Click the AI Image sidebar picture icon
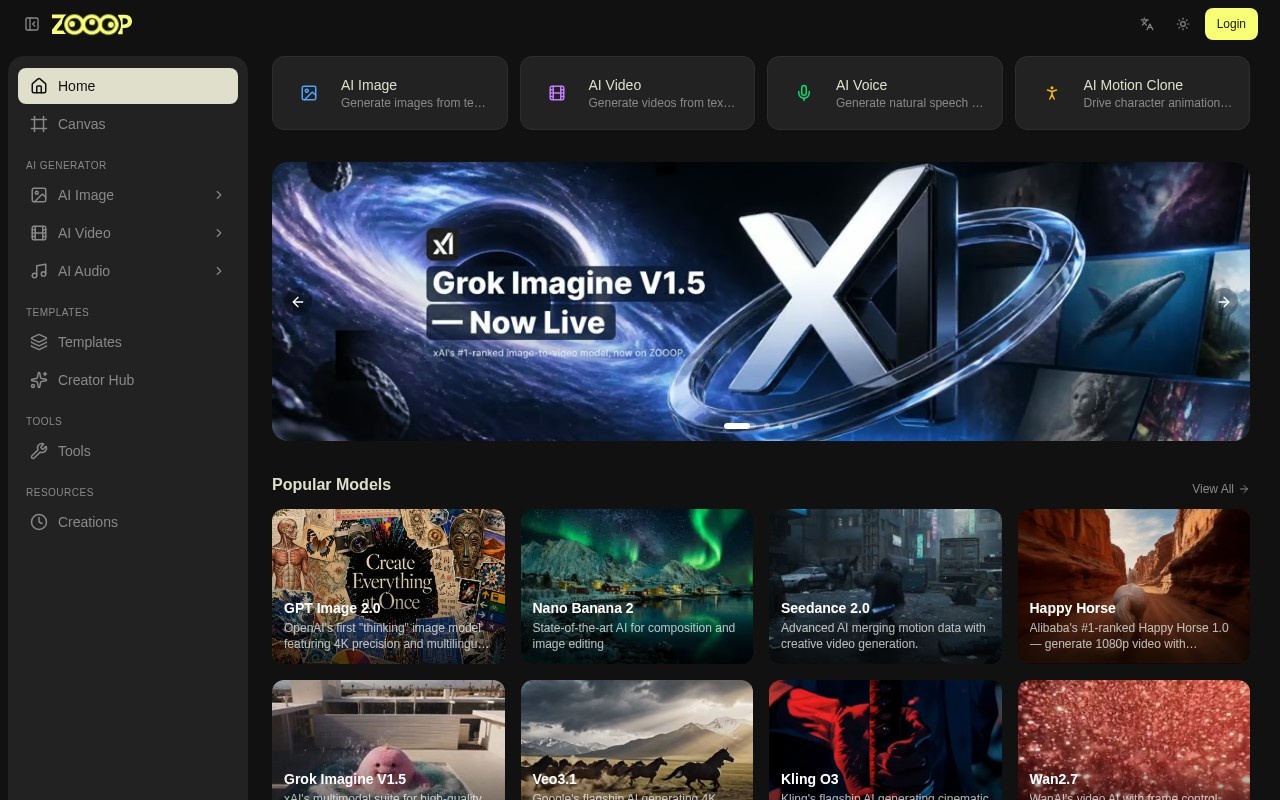This screenshot has height=800, width=1280. pyautogui.click(x=39, y=195)
